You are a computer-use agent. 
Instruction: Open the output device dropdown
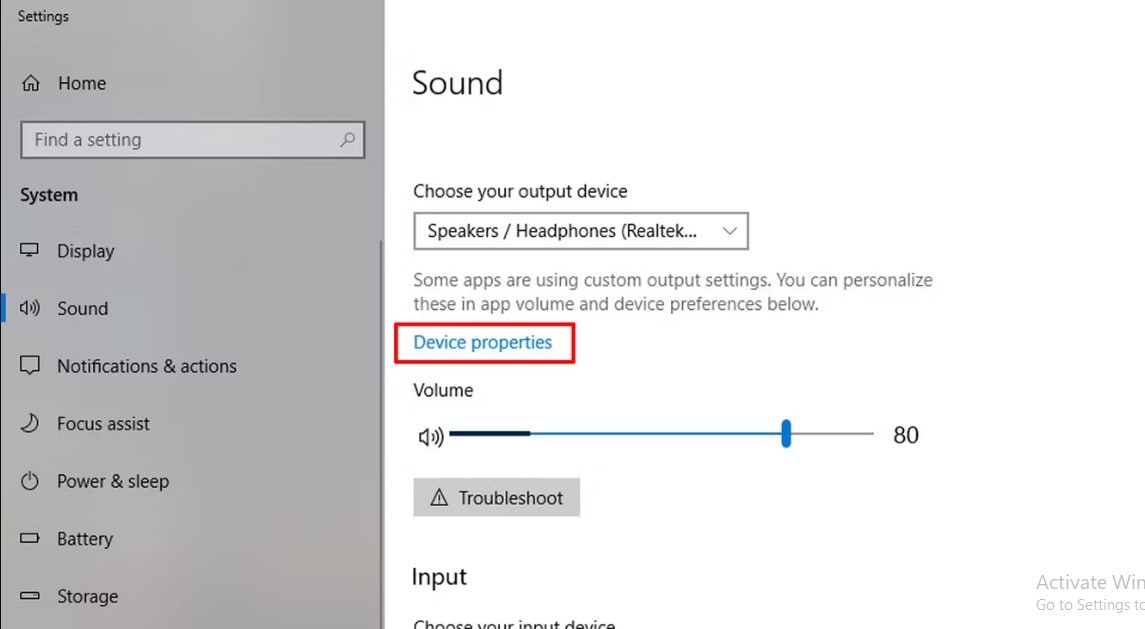click(581, 231)
